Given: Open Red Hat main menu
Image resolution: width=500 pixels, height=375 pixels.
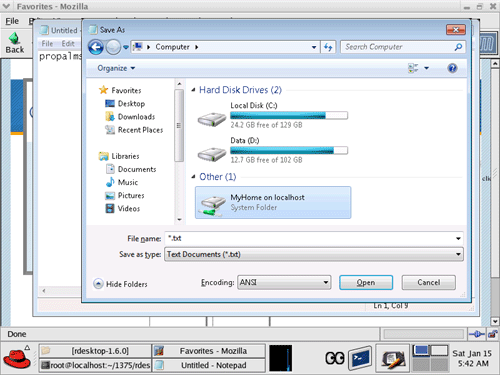Looking at the screenshot, I should [x=17, y=358].
